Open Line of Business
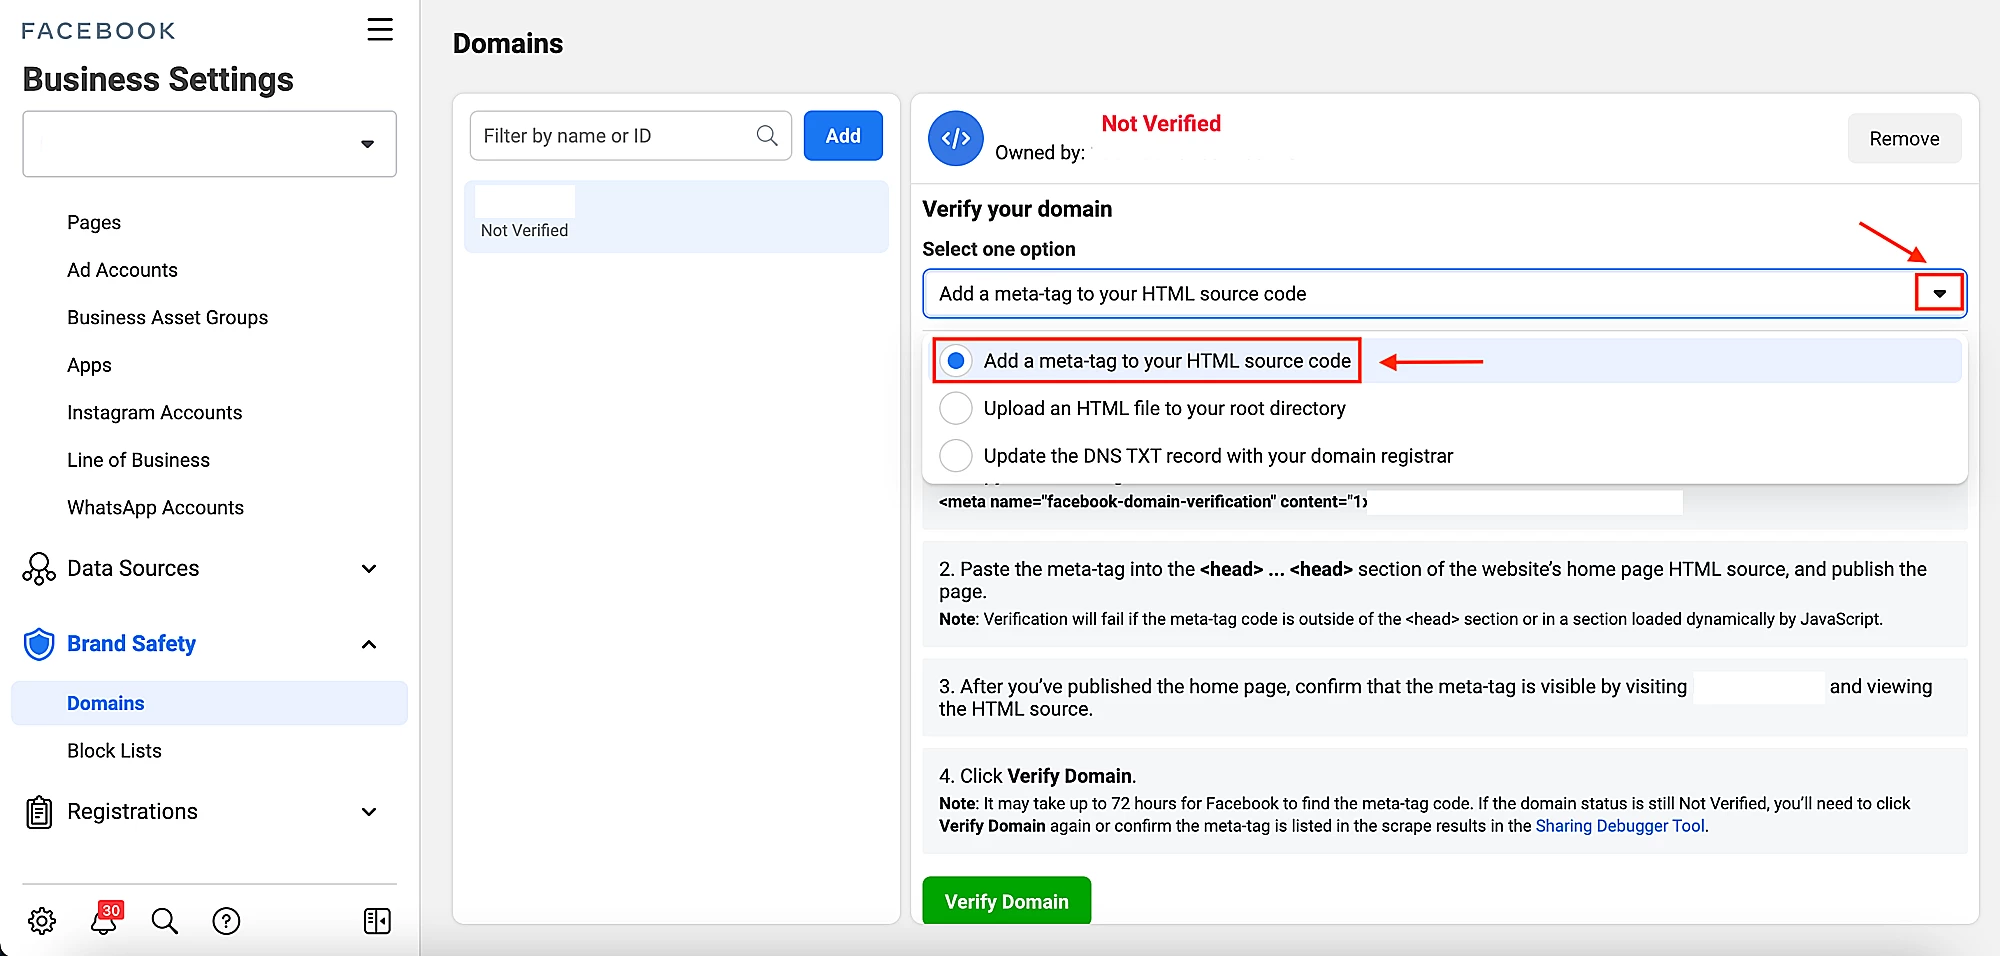2000x956 pixels. point(138,460)
